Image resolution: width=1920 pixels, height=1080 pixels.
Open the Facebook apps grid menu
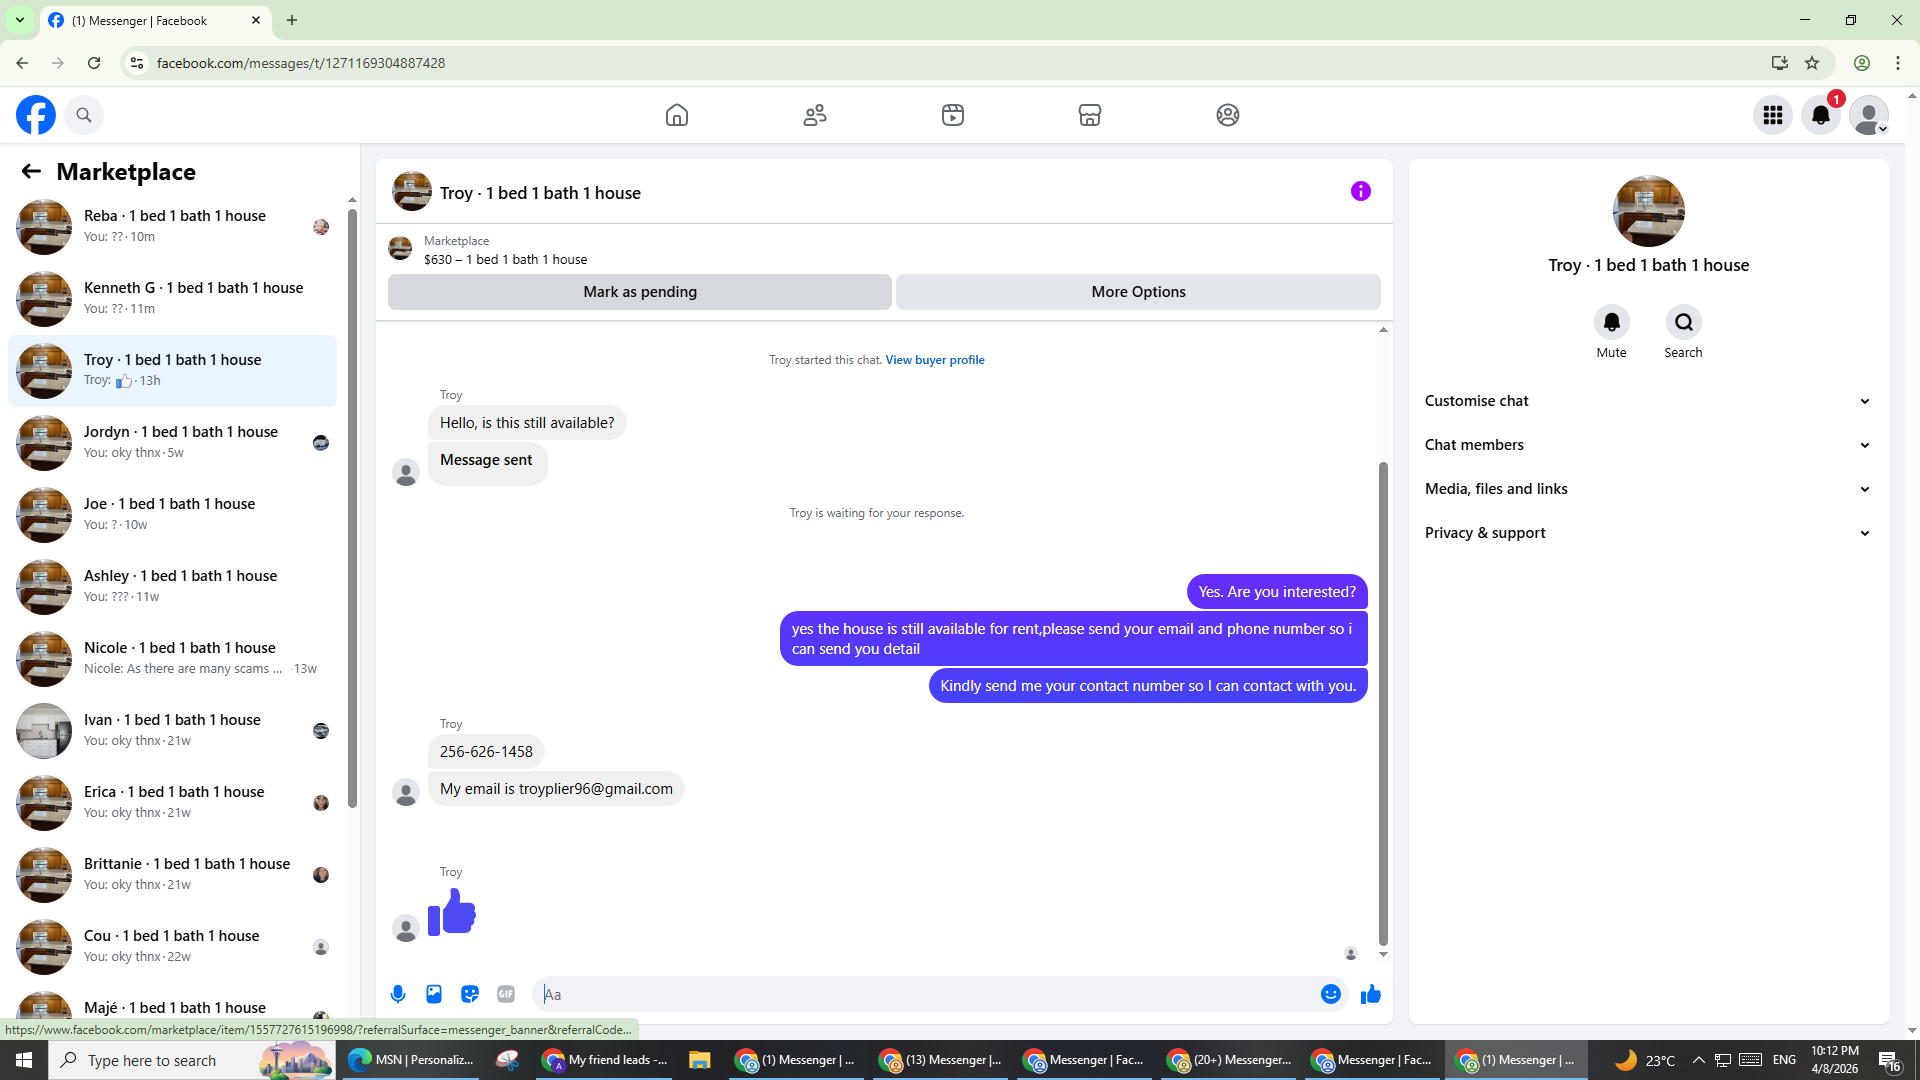click(1773, 115)
